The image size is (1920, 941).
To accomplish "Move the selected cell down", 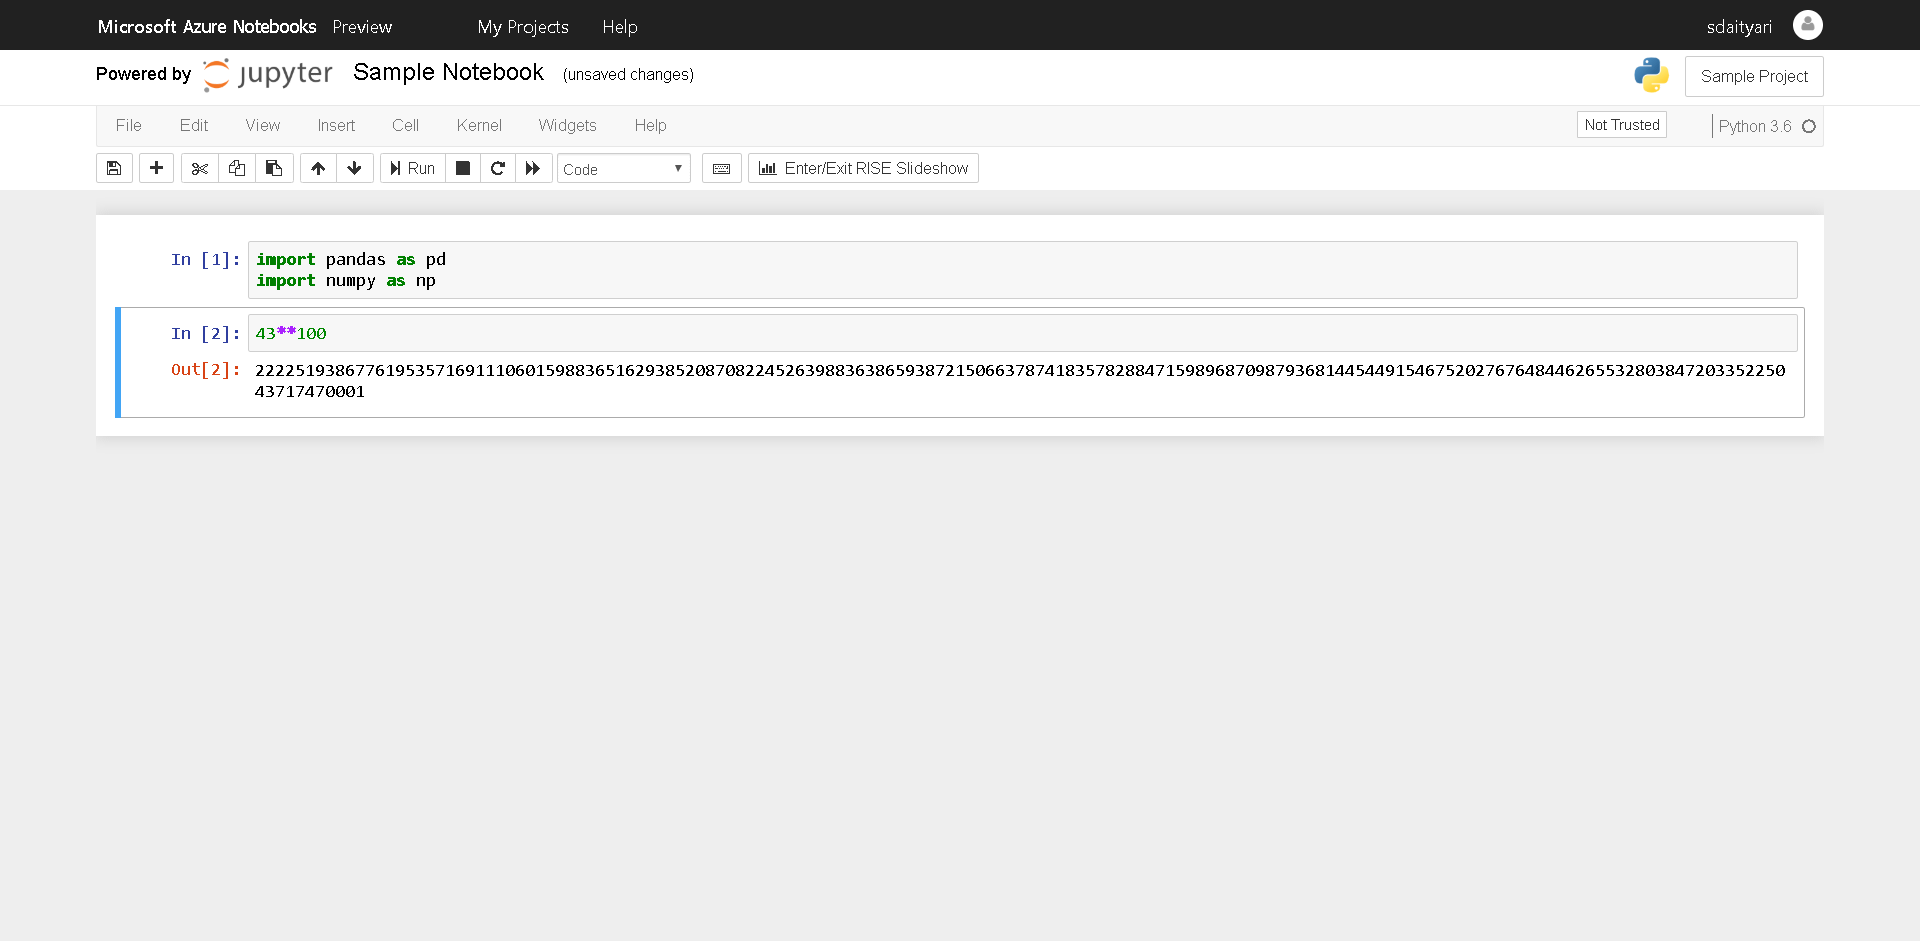I will [x=355, y=168].
